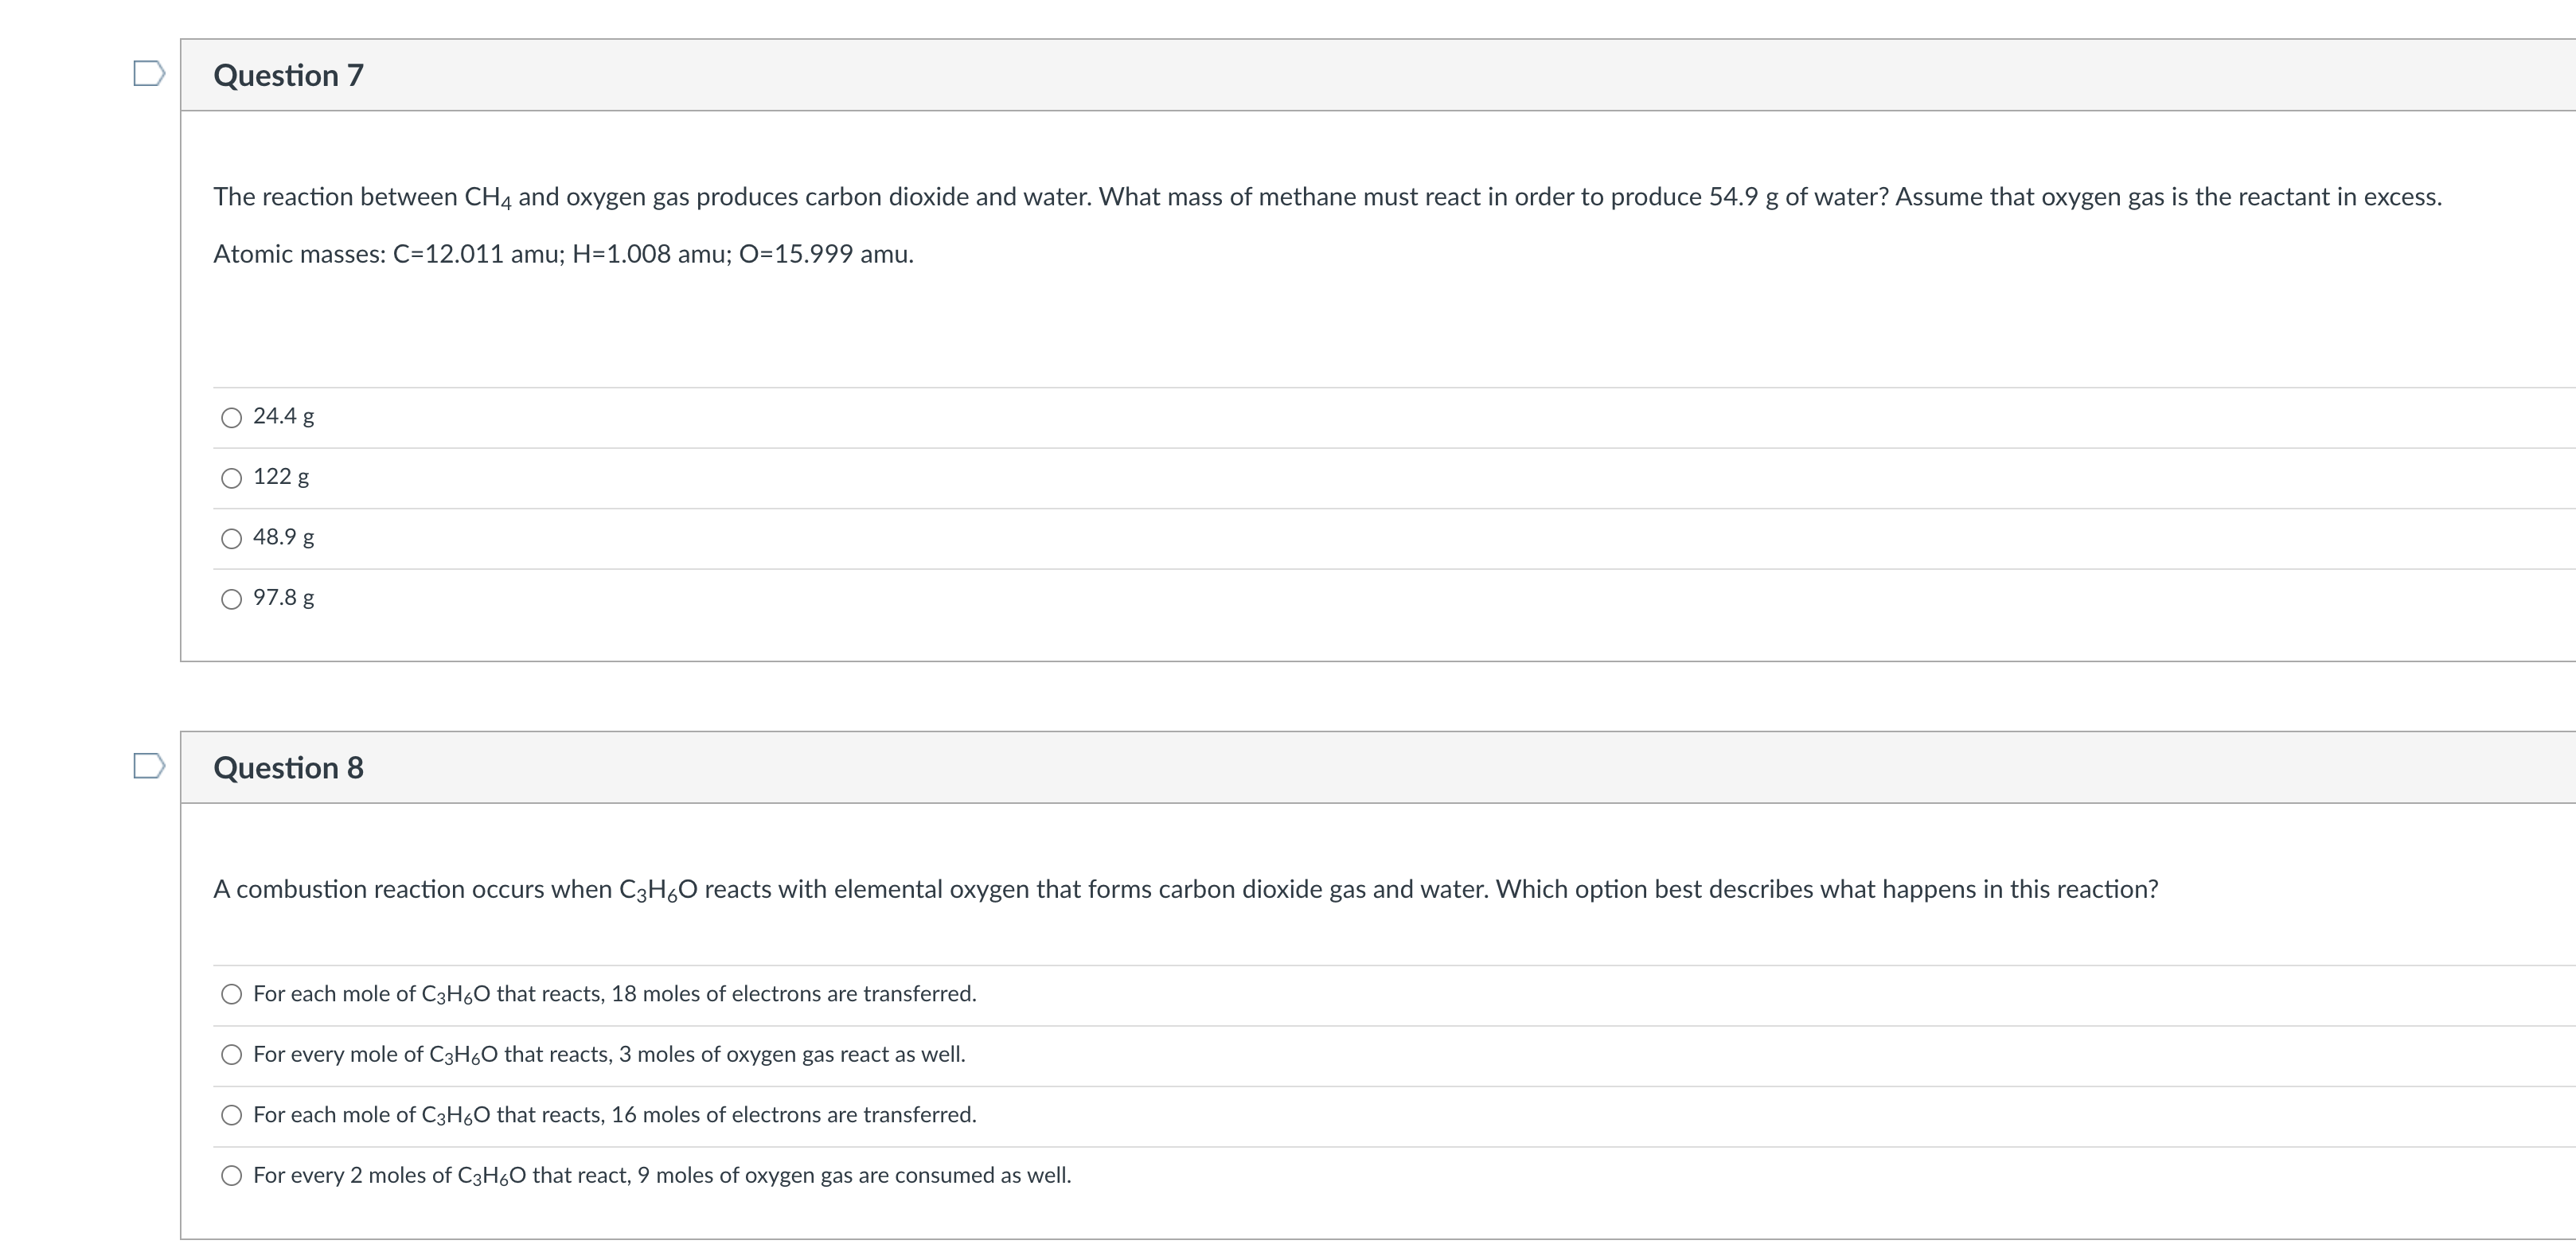Click the CH4 formula in Question 7 prompt

[x=488, y=198]
